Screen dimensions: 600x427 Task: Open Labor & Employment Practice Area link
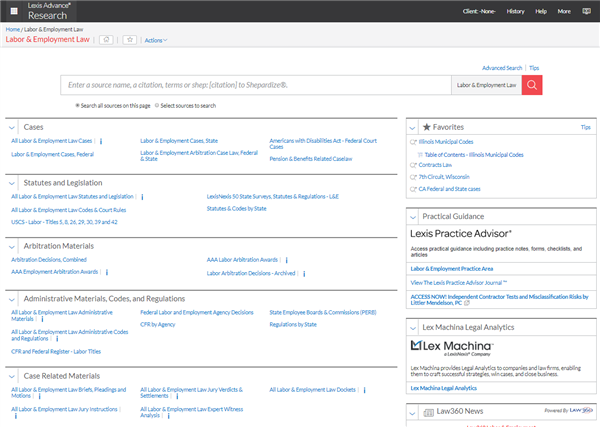(452, 269)
